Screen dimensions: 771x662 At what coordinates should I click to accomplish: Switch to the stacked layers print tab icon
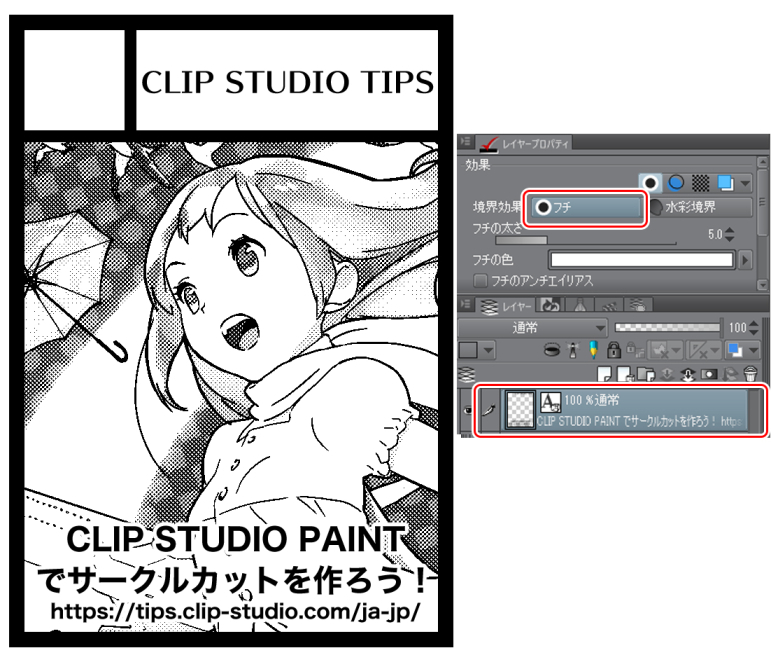(x=638, y=305)
